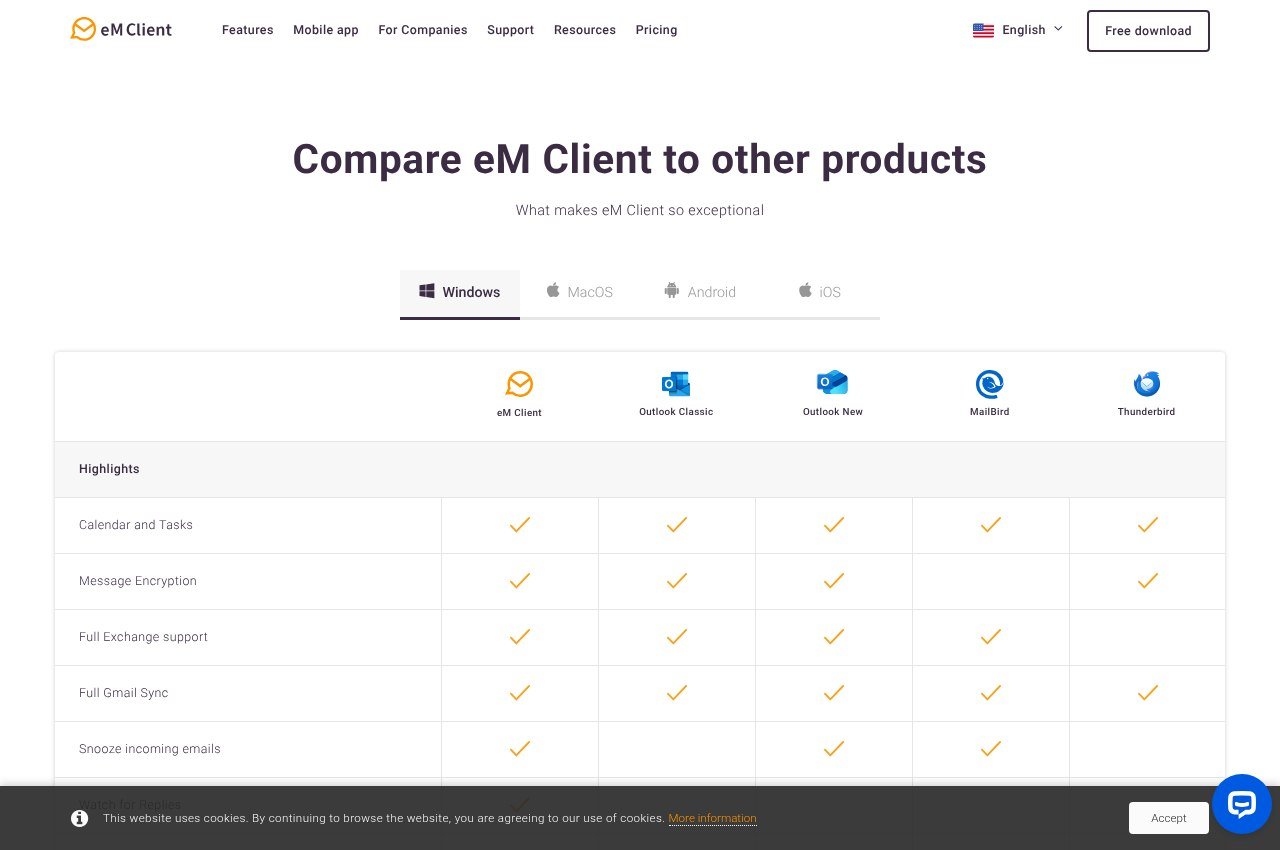
Task: Click eM Client checkmark for Full Exchange support
Action: (519, 636)
